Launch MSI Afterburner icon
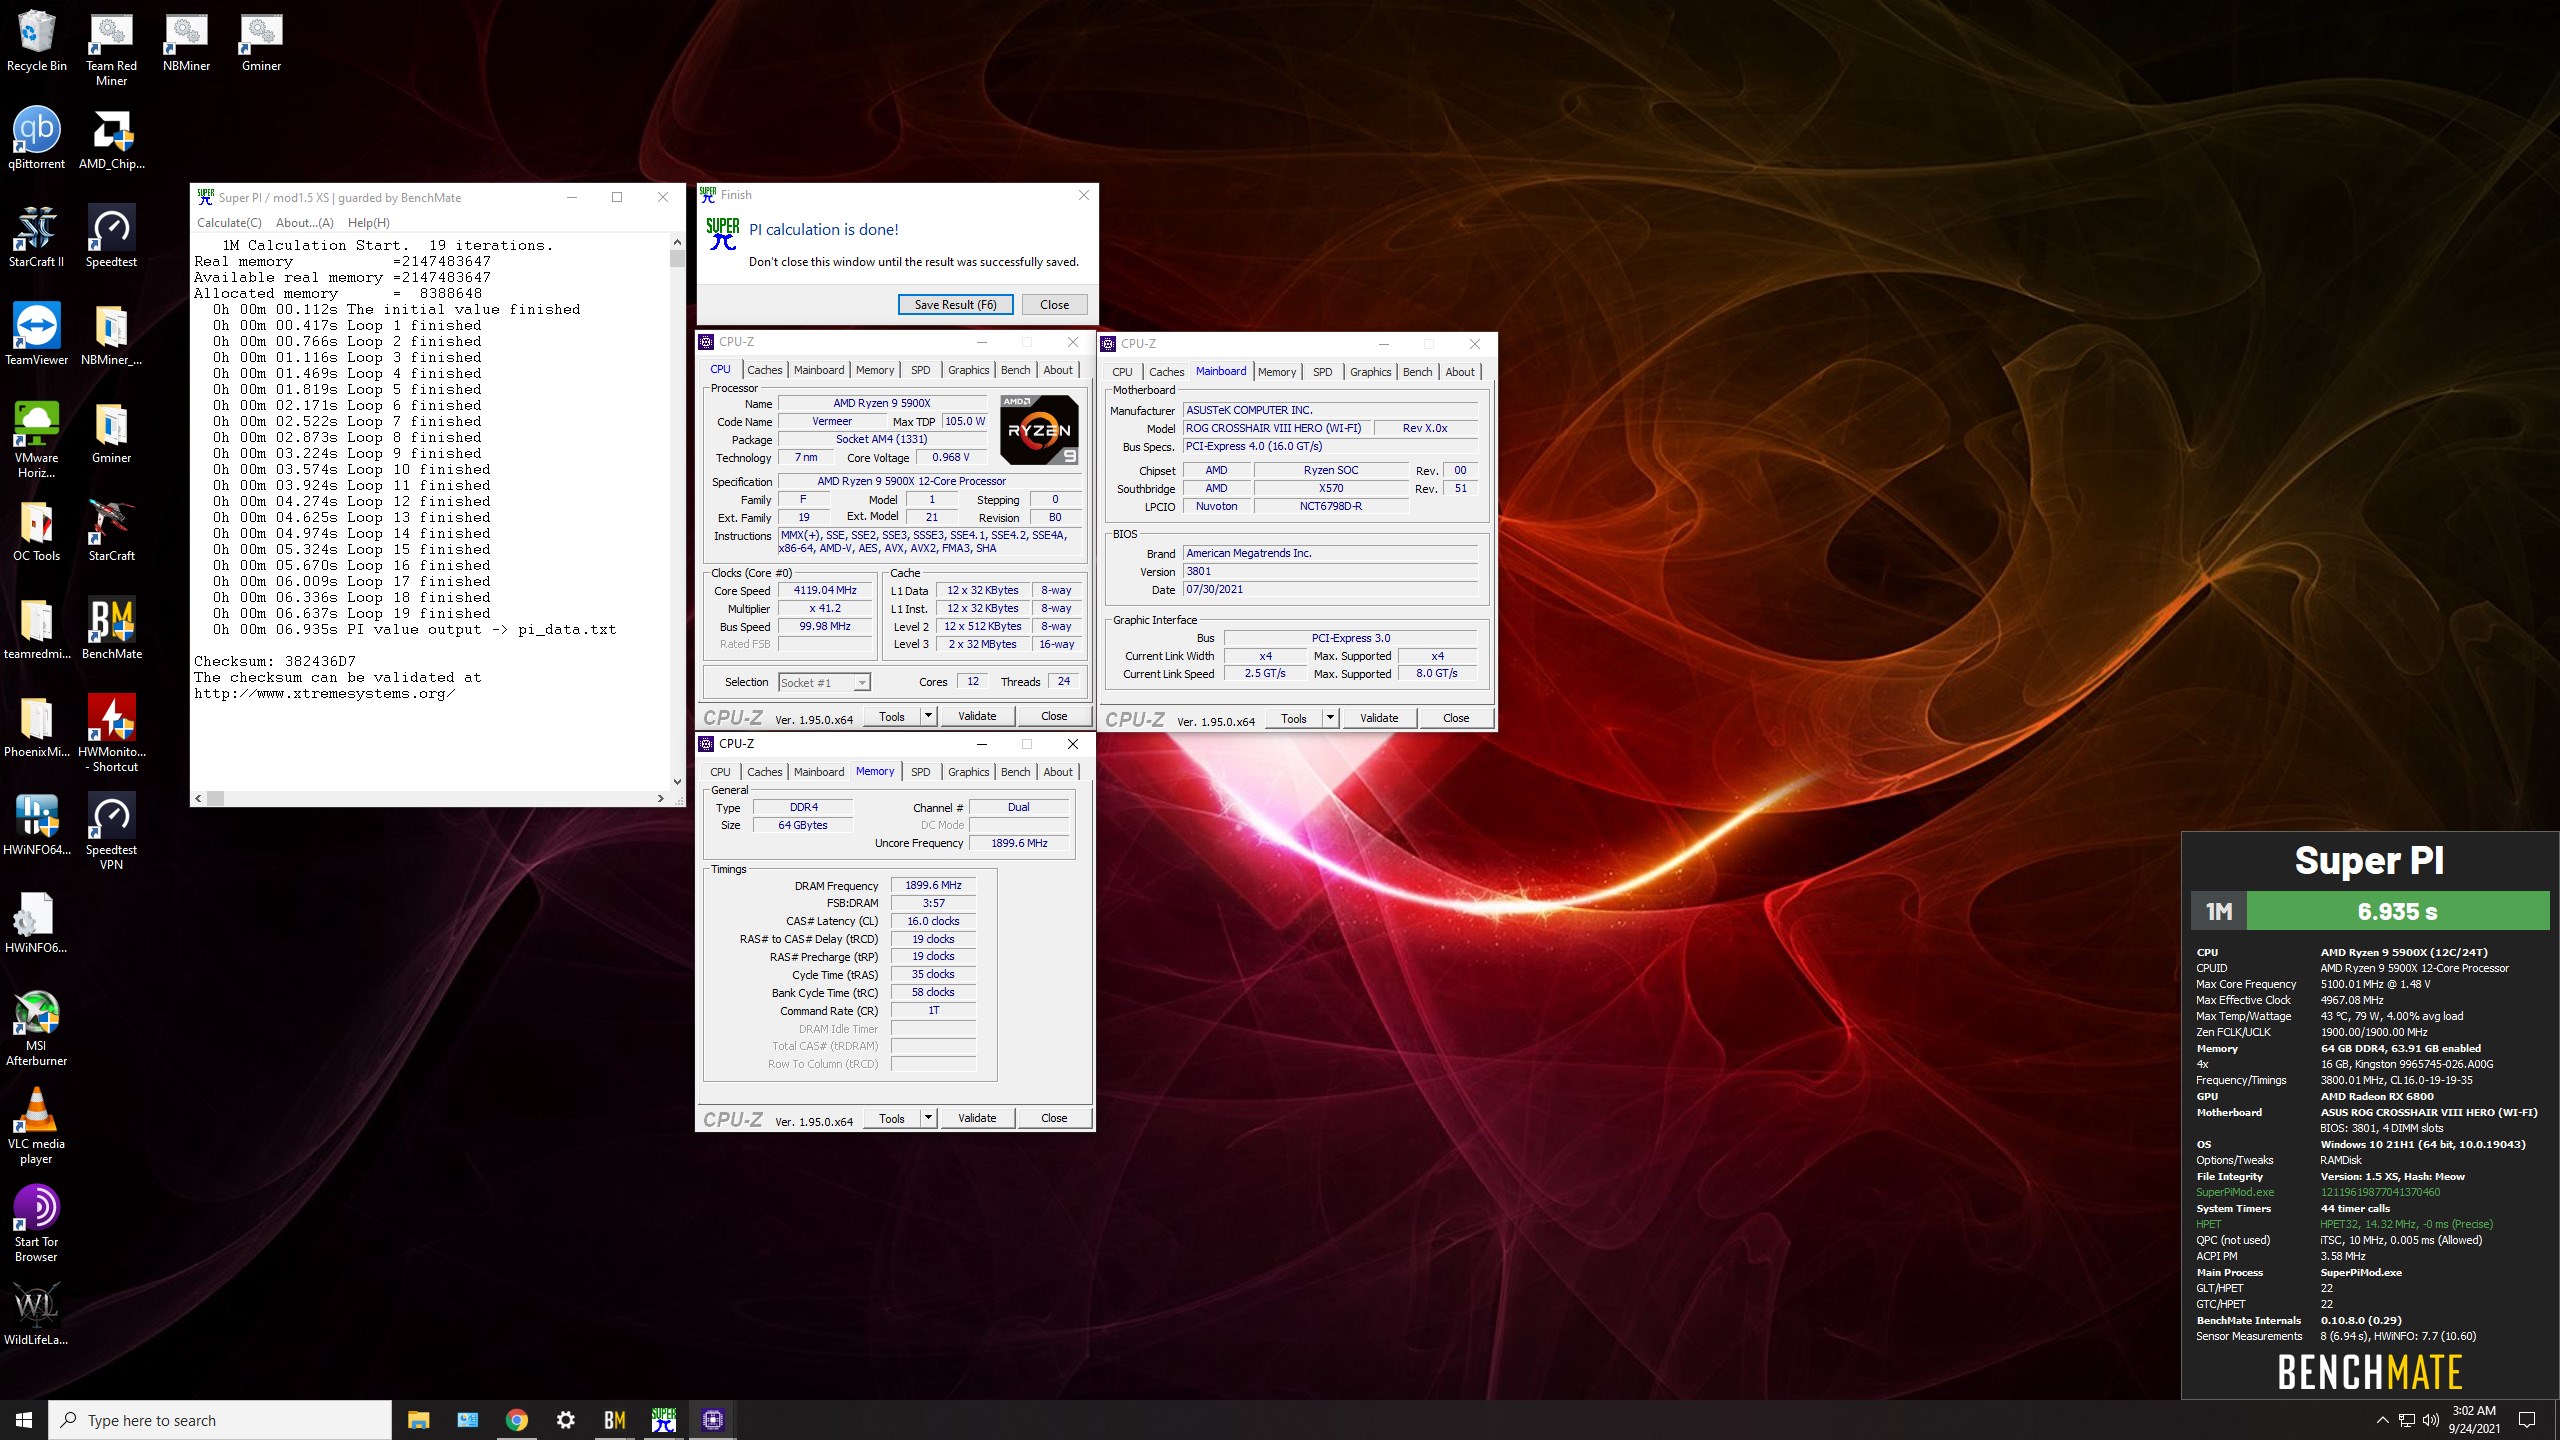The height and width of the screenshot is (1440, 2560). pyautogui.click(x=37, y=1027)
